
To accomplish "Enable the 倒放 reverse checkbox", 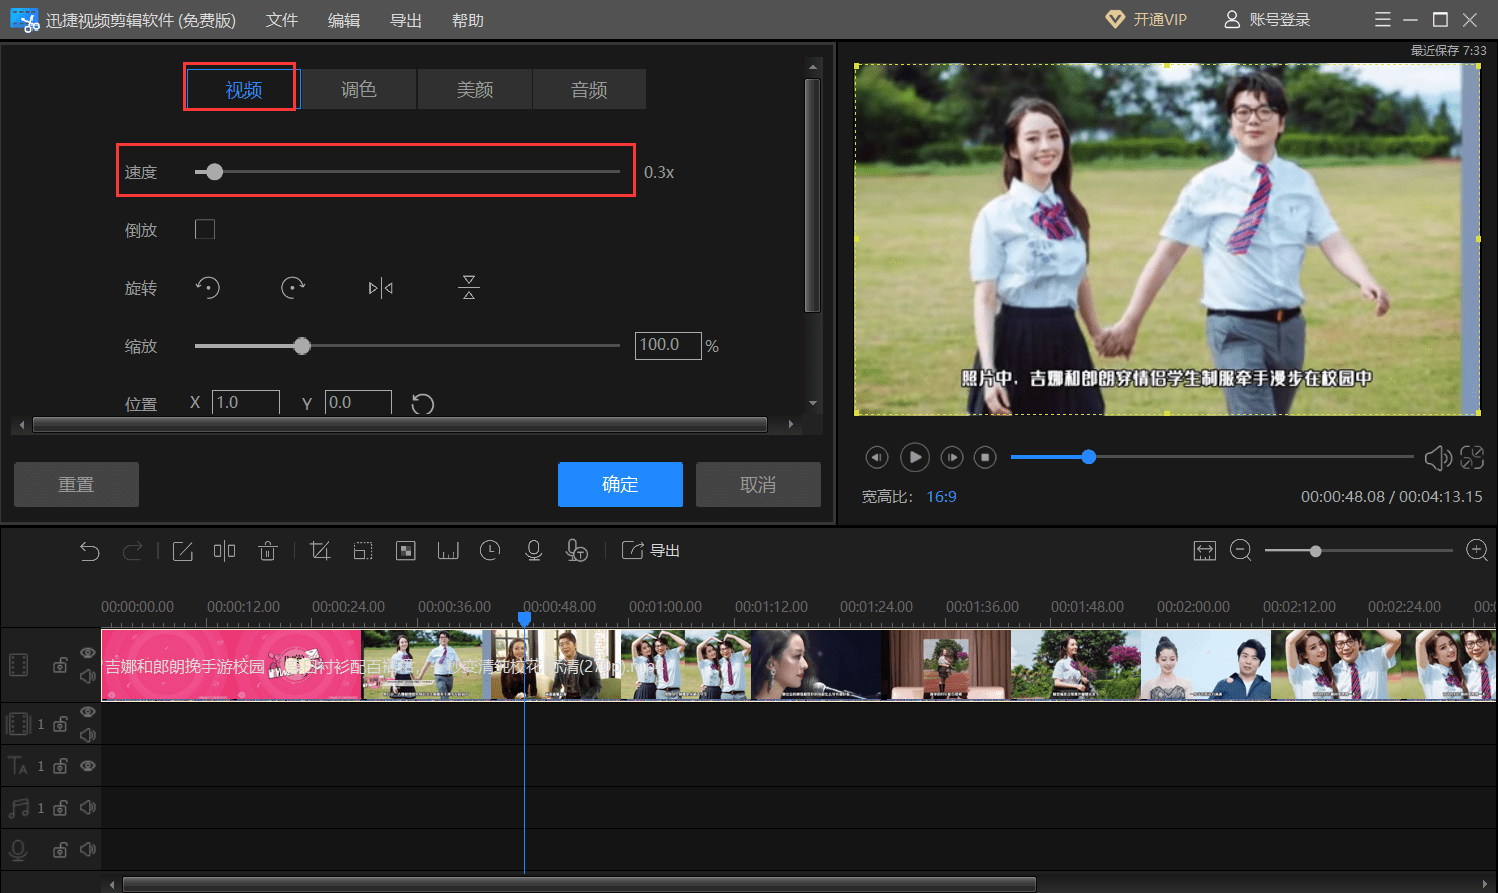I will point(205,229).
